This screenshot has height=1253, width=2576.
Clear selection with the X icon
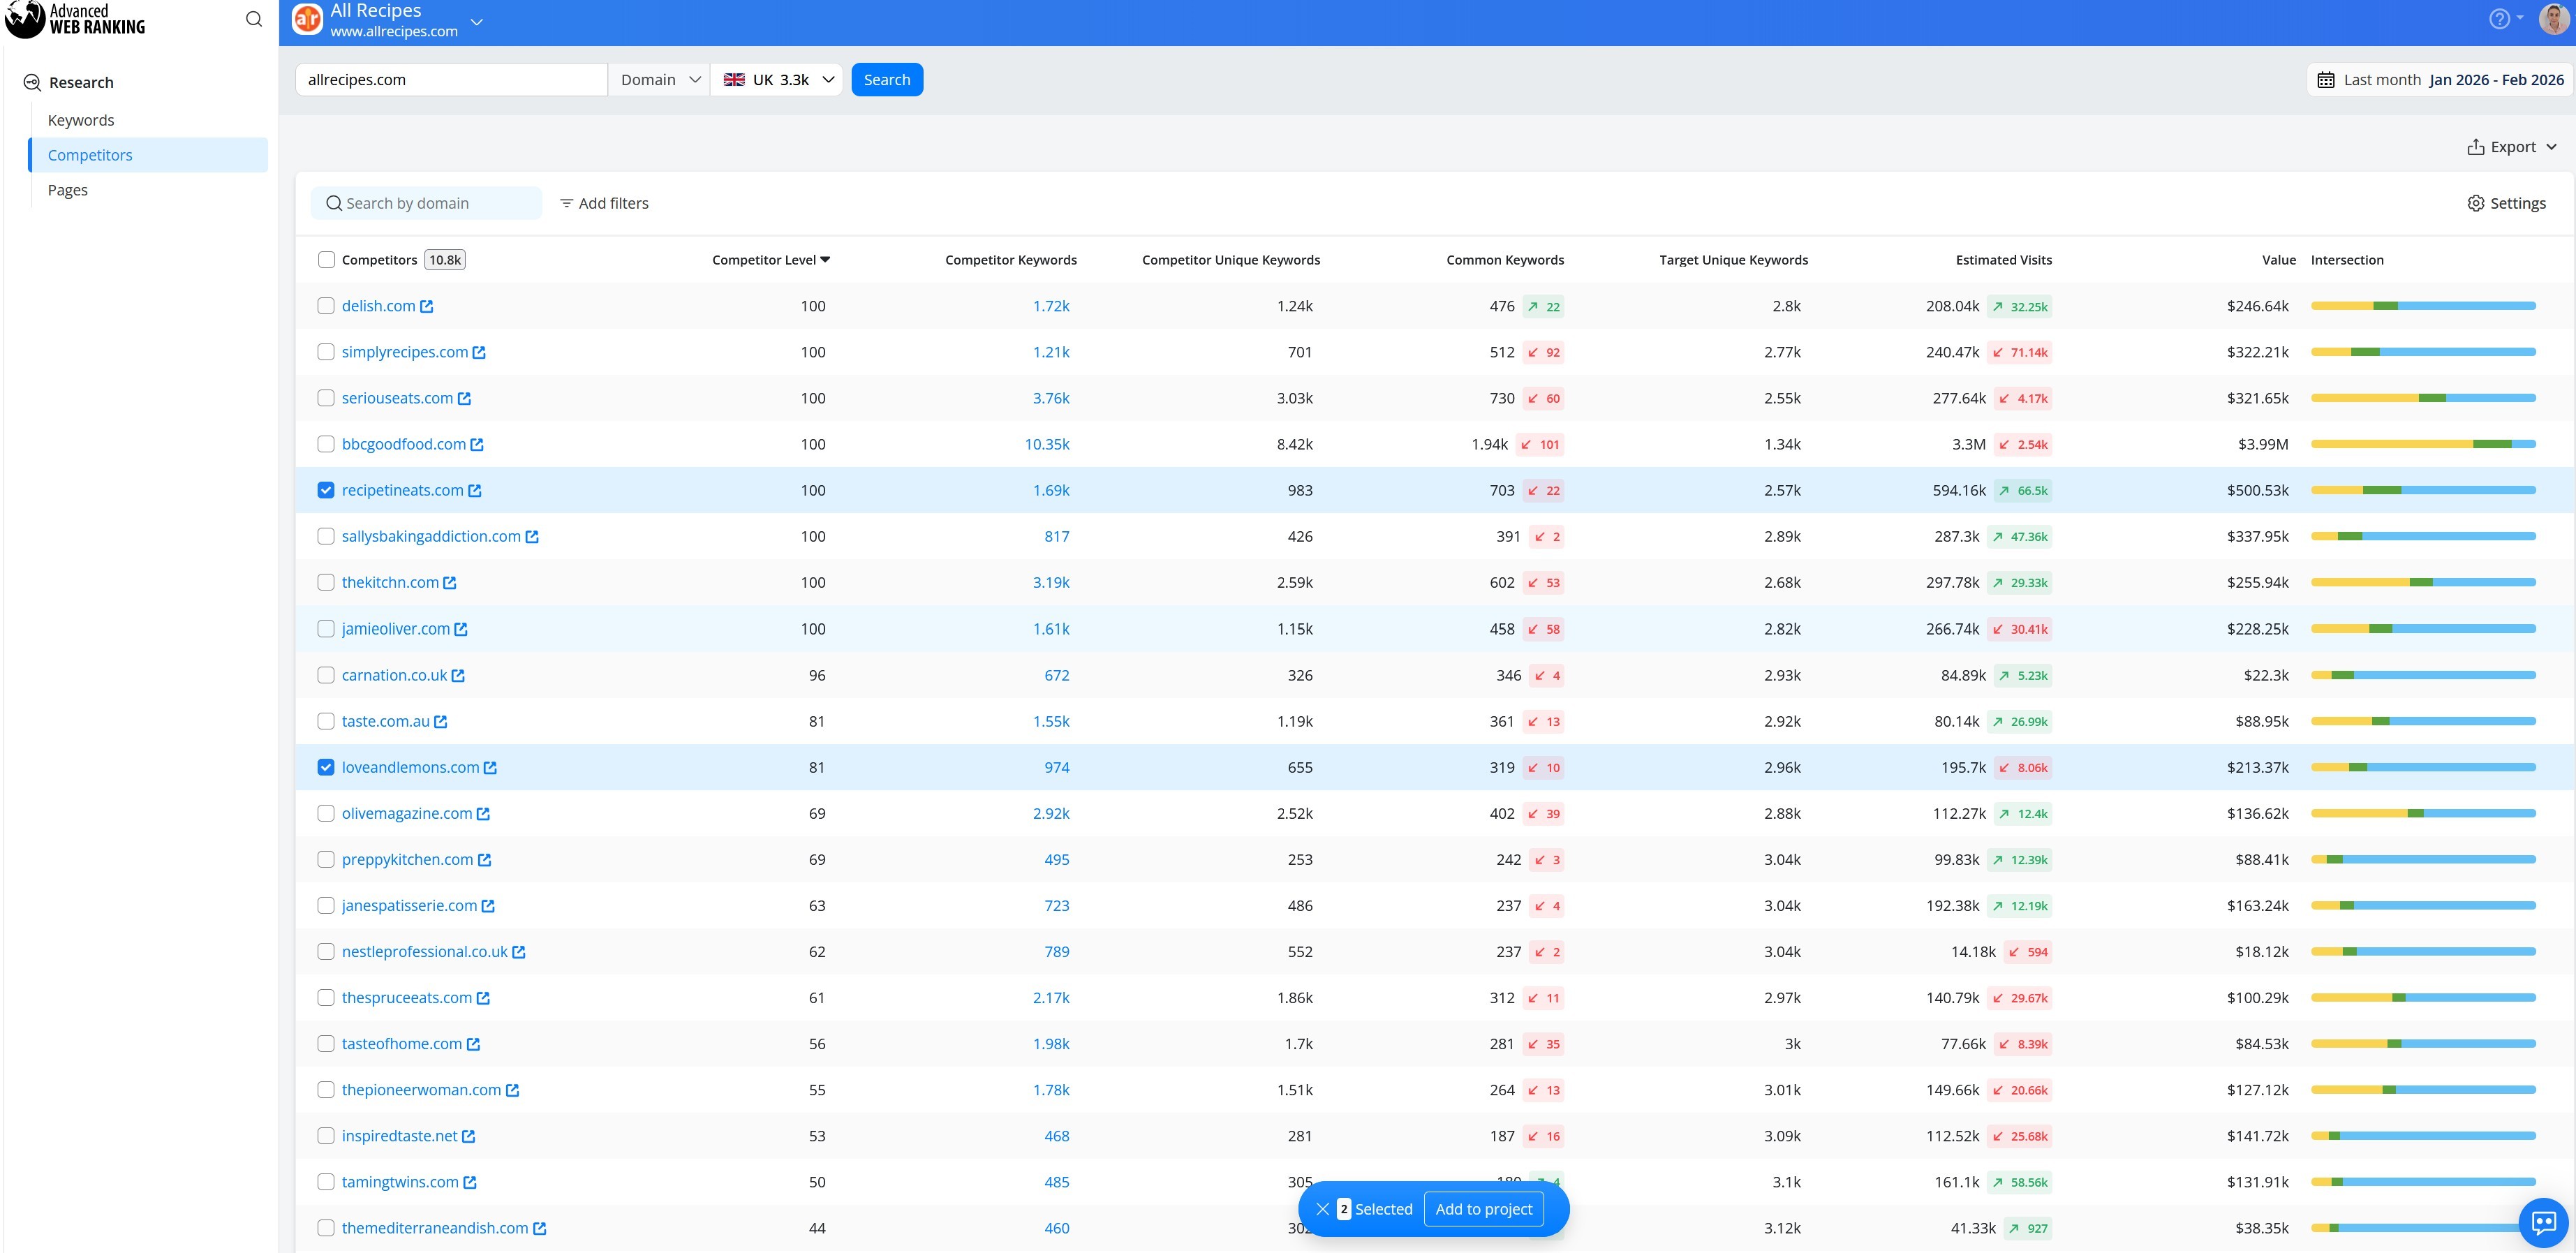tap(1322, 1209)
